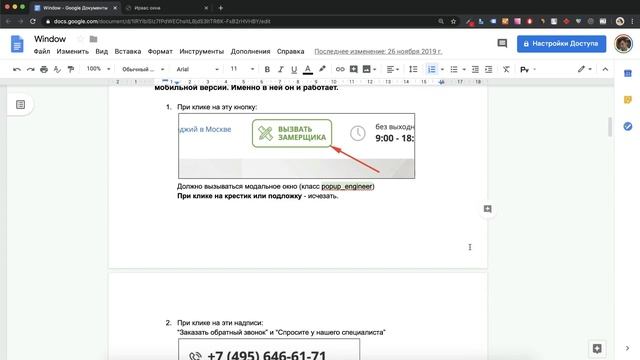Insert image from toolbar icon
The image size is (640, 360).
(x=367, y=69)
